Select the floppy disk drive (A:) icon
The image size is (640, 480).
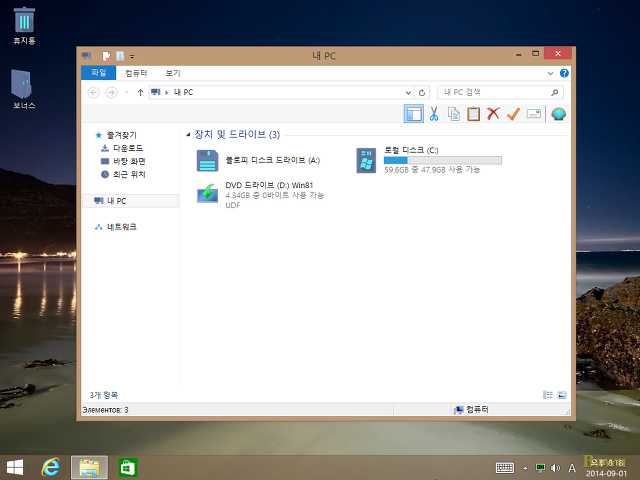207,160
